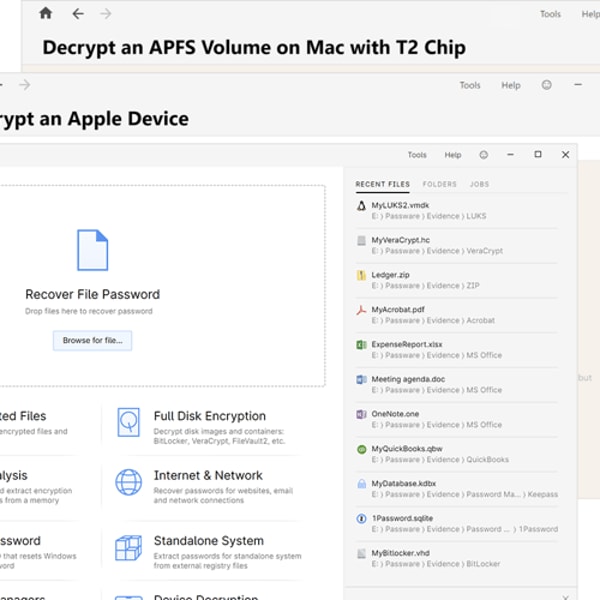The height and width of the screenshot is (600, 600).
Task: Open Help menu in Apple Device window
Action: coord(511,85)
